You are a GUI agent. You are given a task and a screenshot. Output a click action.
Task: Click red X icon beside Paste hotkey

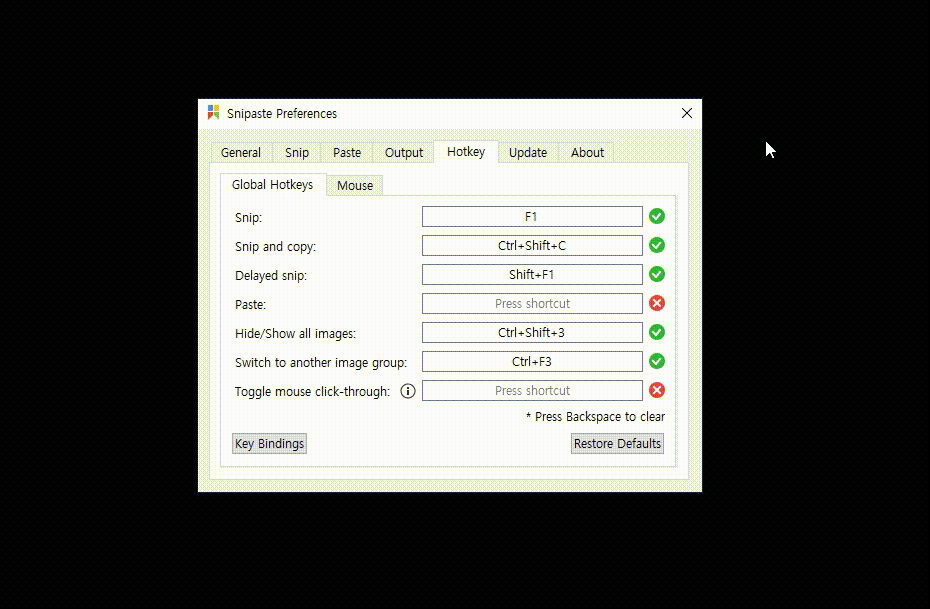coord(657,304)
